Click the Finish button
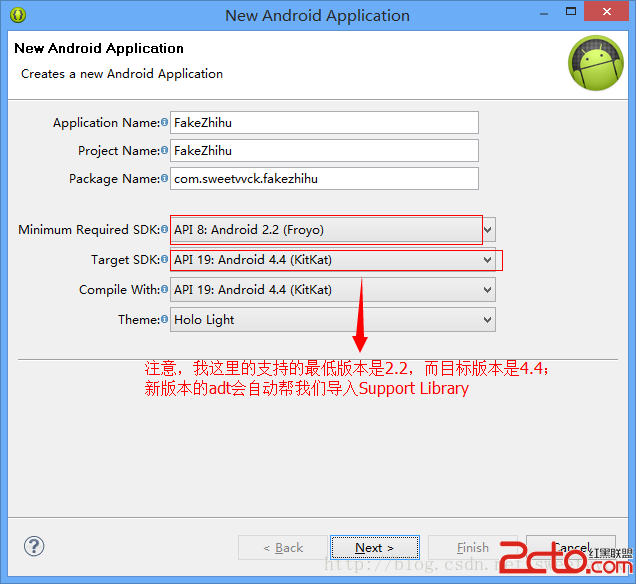The width and height of the screenshot is (636, 584). pos(473,548)
